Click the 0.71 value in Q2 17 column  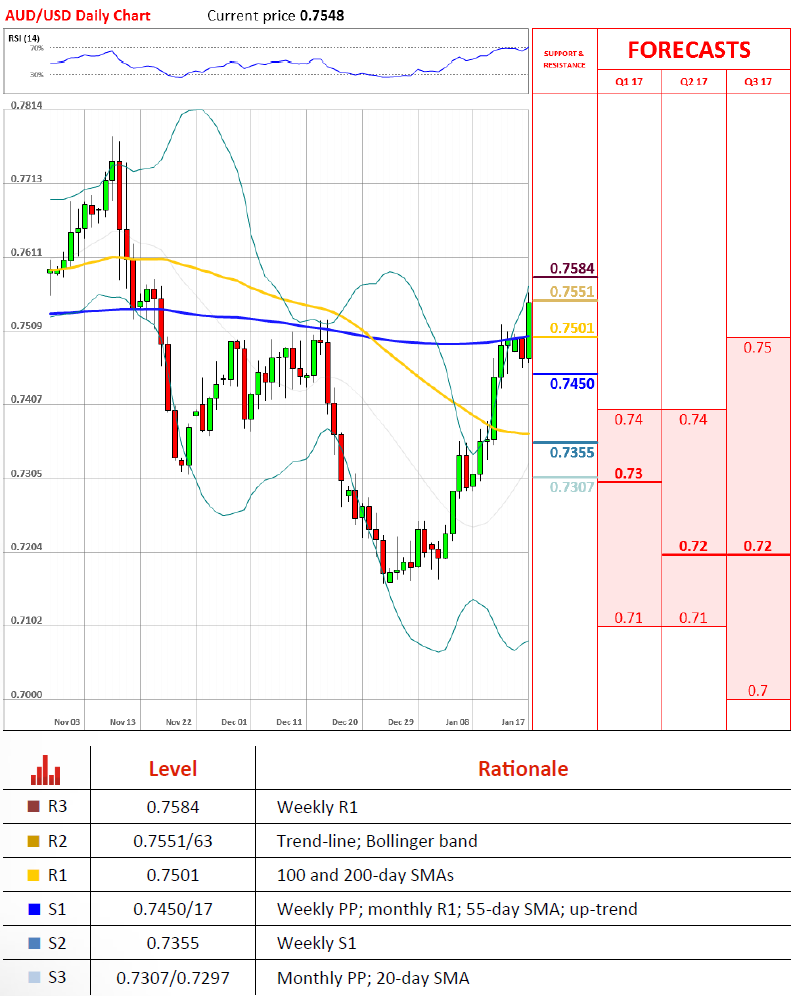click(x=693, y=617)
